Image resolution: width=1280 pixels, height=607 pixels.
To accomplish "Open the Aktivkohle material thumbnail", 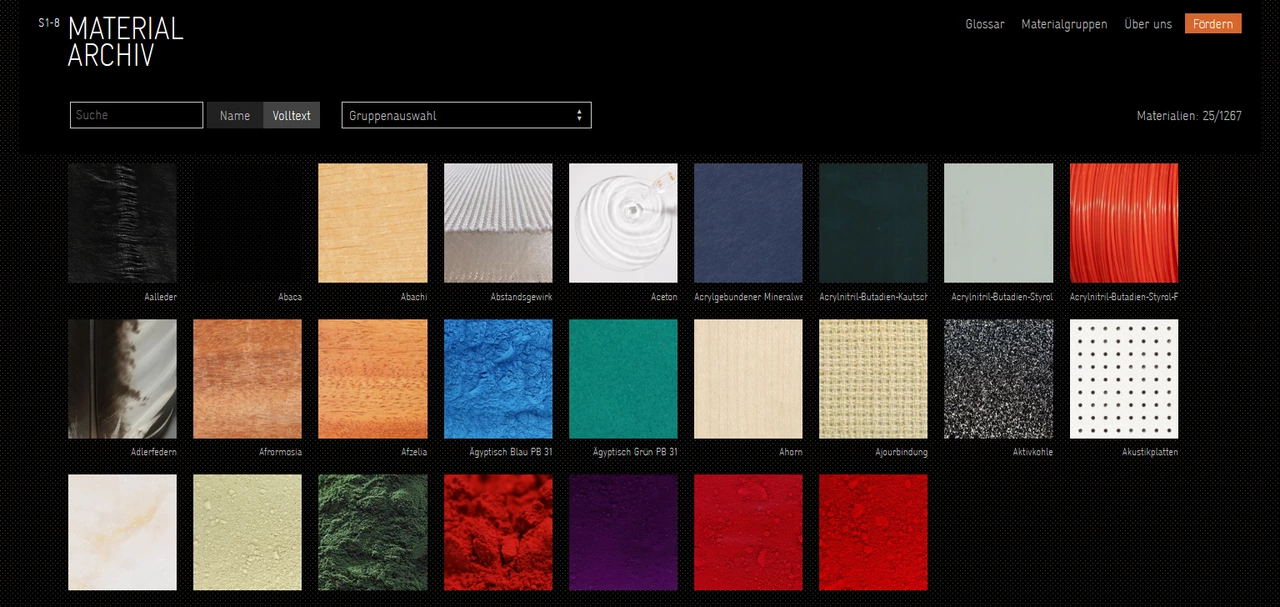I will pyautogui.click(x=998, y=379).
